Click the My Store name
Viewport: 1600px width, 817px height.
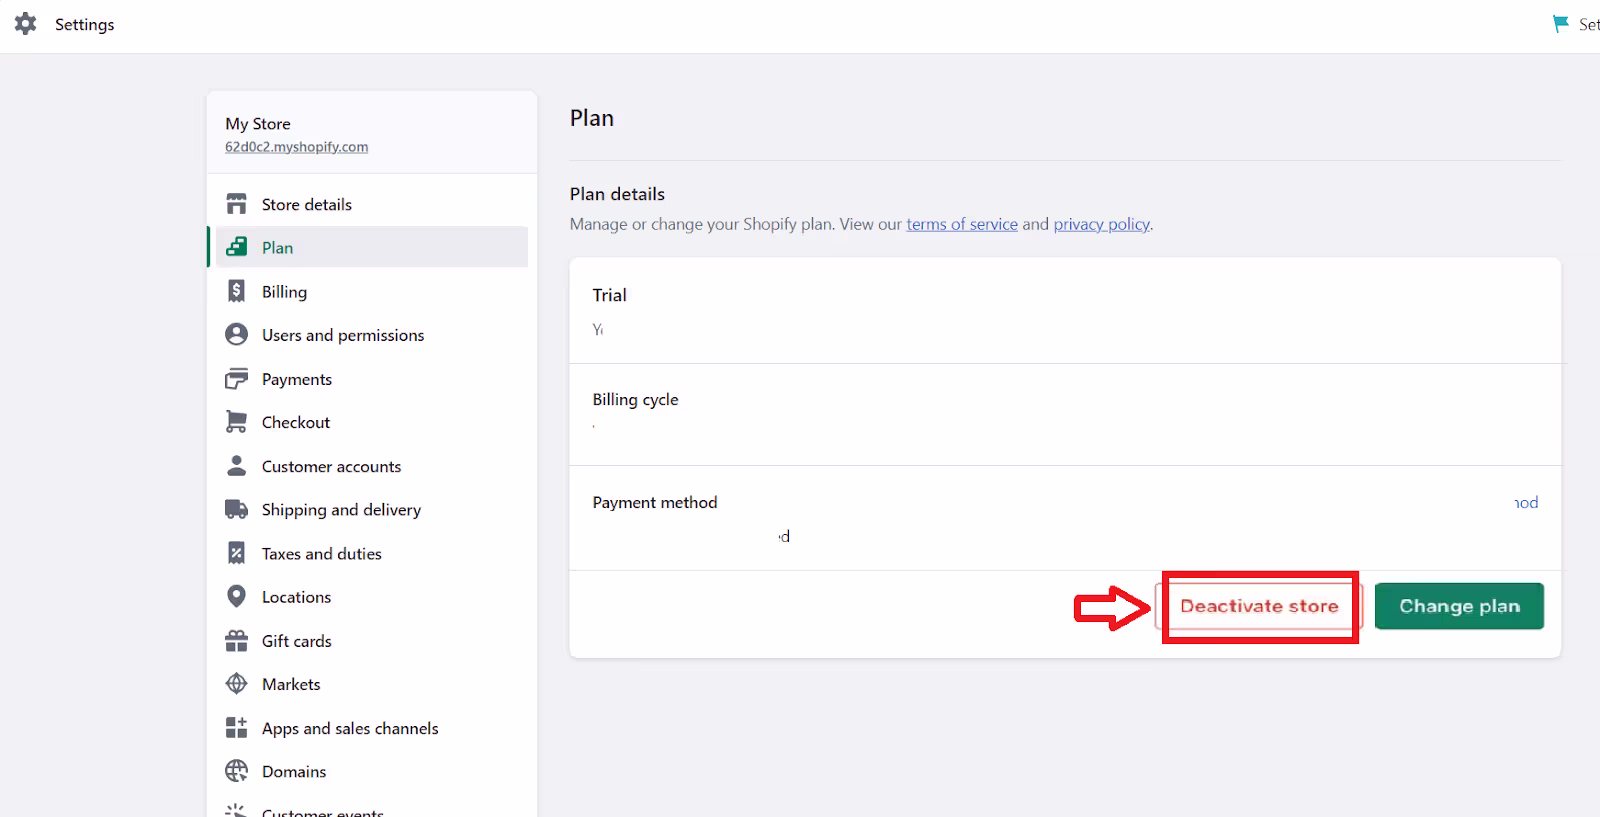click(x=258, y=124)
